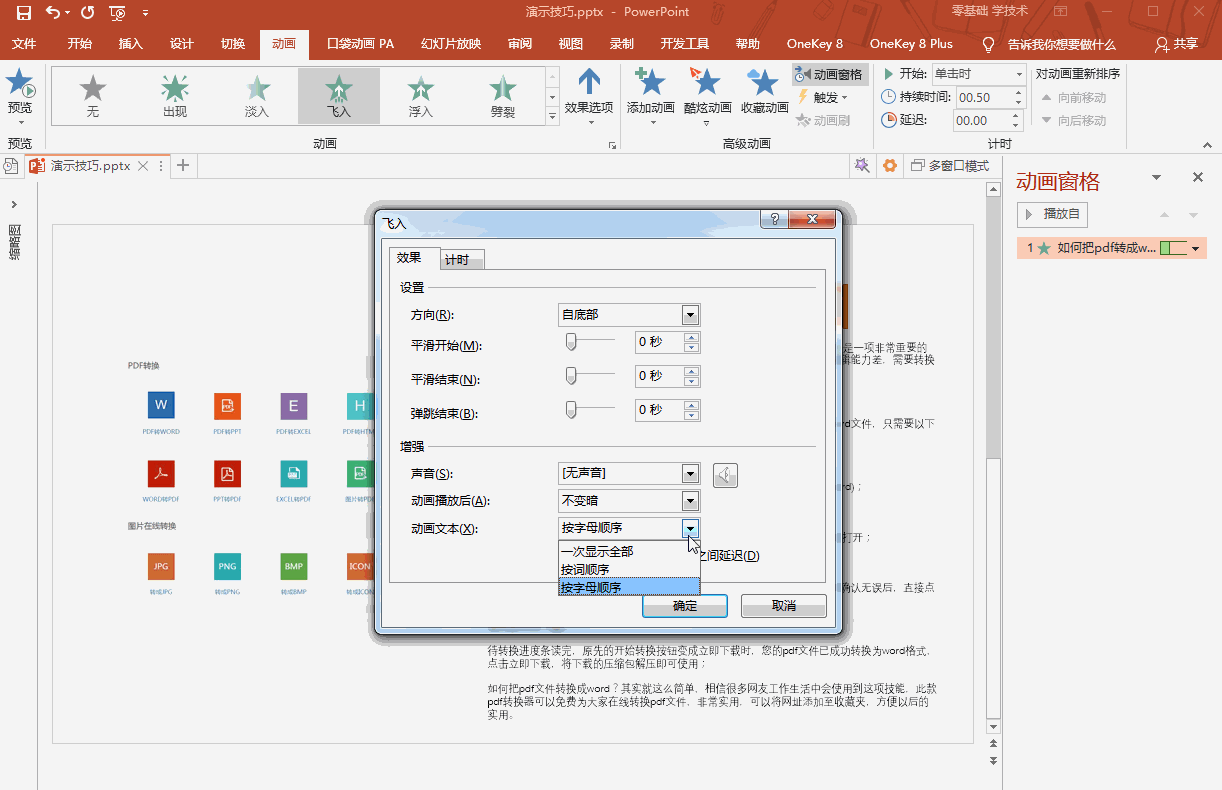The width and height of the screenshot is (1222, 790).
Task: Click the new tab plus button beside 演示技巧.pptx
Action: [x=183, y=166]
